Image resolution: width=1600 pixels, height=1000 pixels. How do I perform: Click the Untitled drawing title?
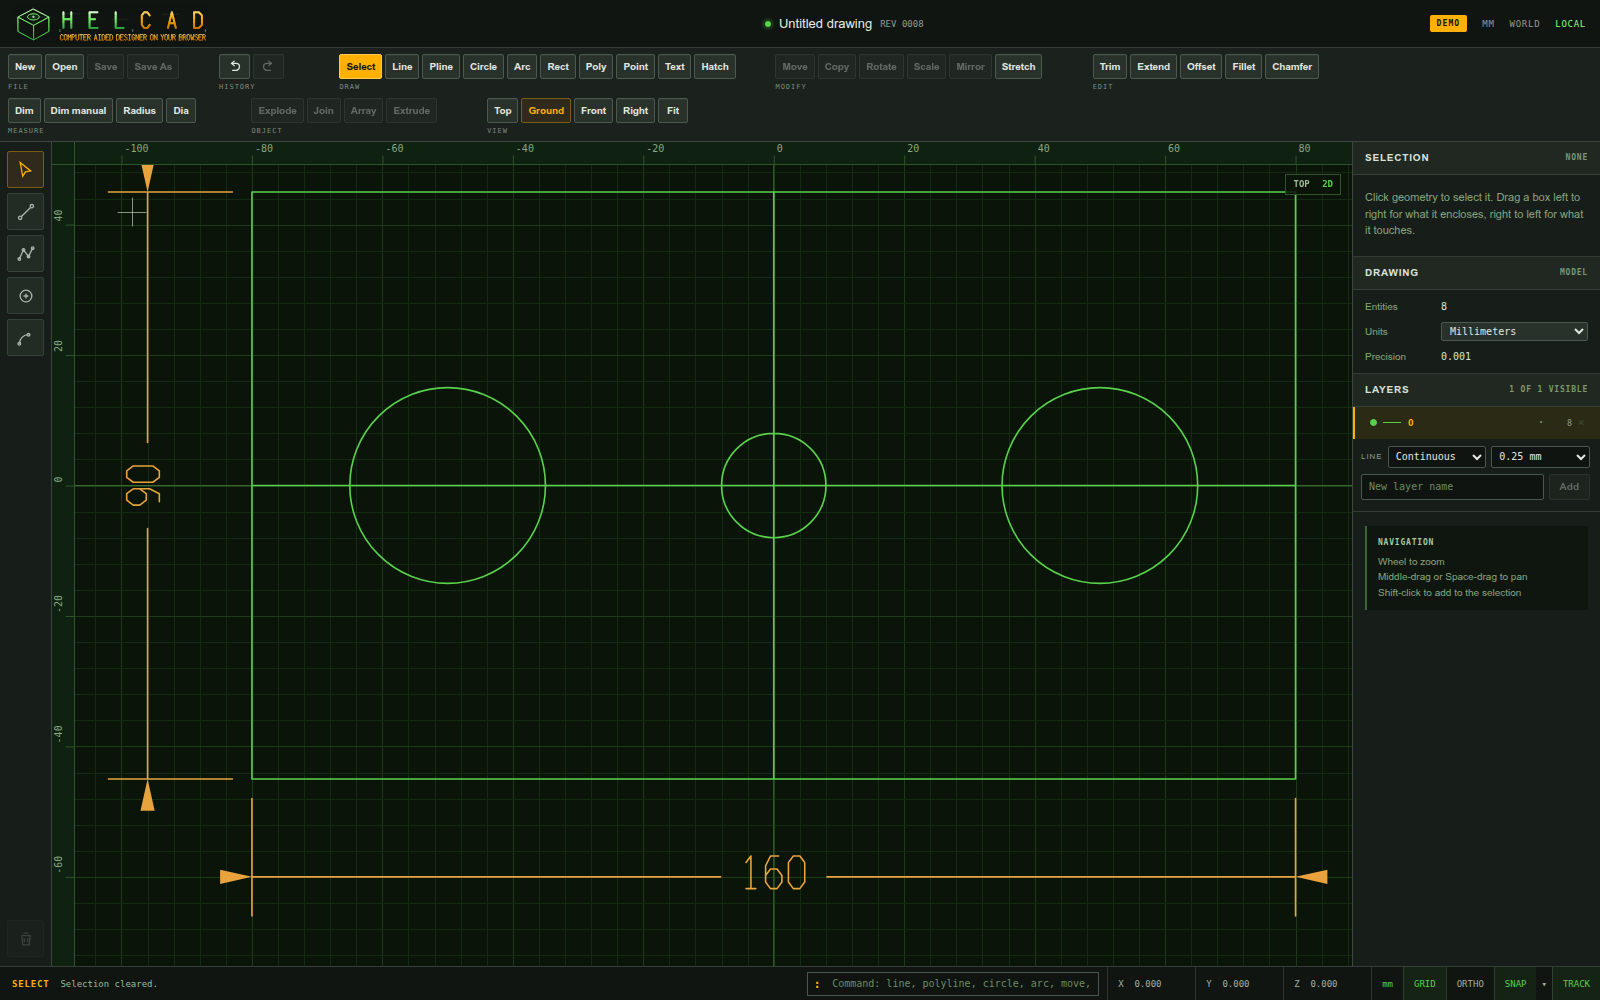(825, 24)
